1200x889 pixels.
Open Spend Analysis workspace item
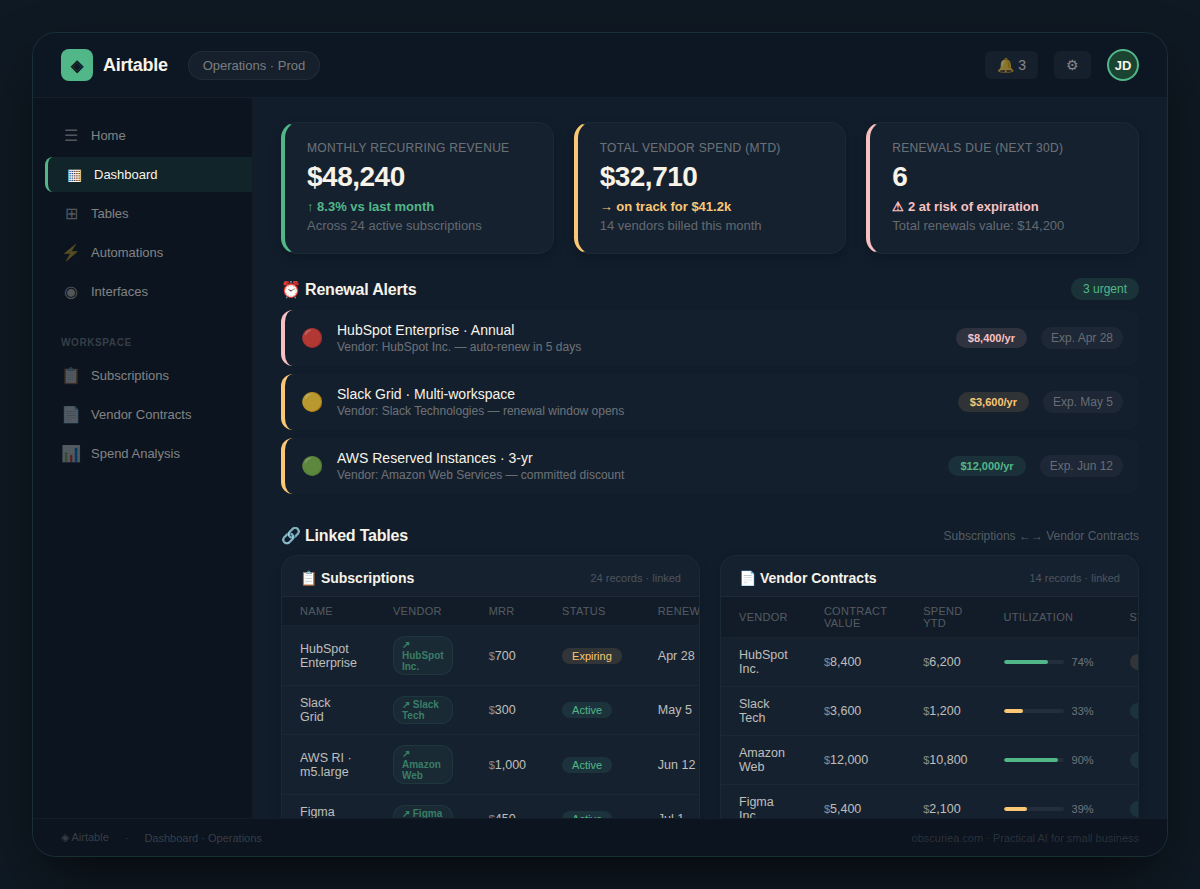tap(148, 453)
